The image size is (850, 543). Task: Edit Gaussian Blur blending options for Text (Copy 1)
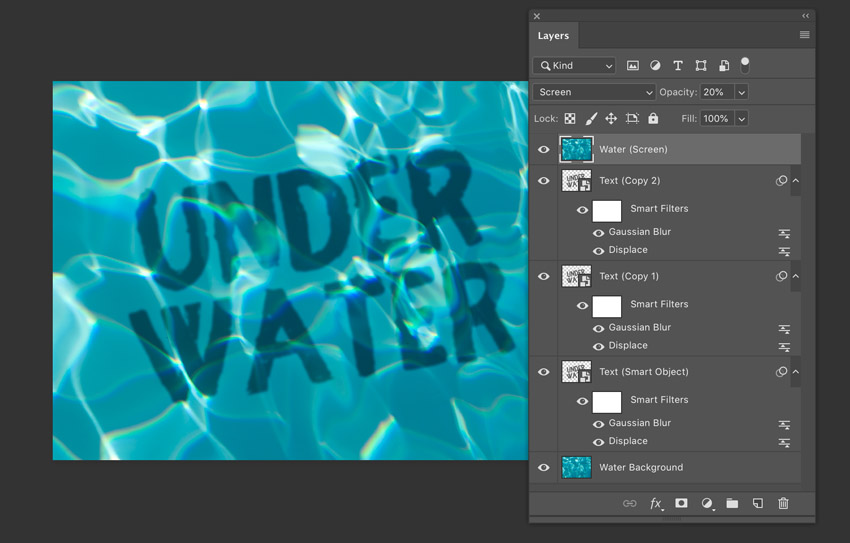[x=784, y=329]
